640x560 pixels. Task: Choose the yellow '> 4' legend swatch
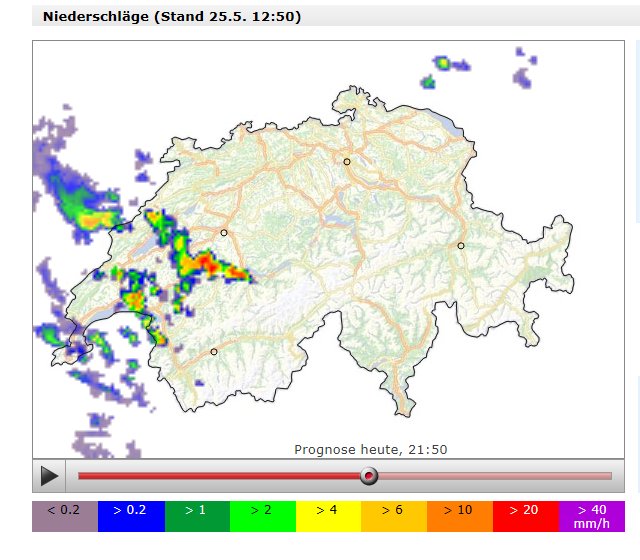(x=328, y=516)
